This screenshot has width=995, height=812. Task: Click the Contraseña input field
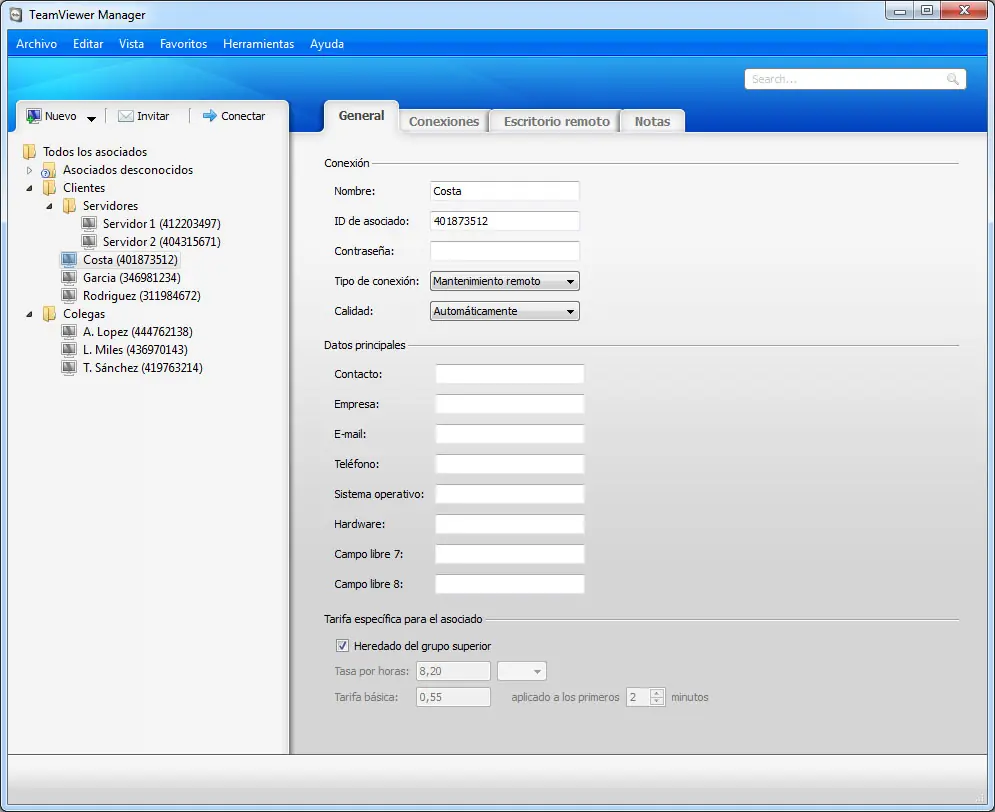point(504,251)
